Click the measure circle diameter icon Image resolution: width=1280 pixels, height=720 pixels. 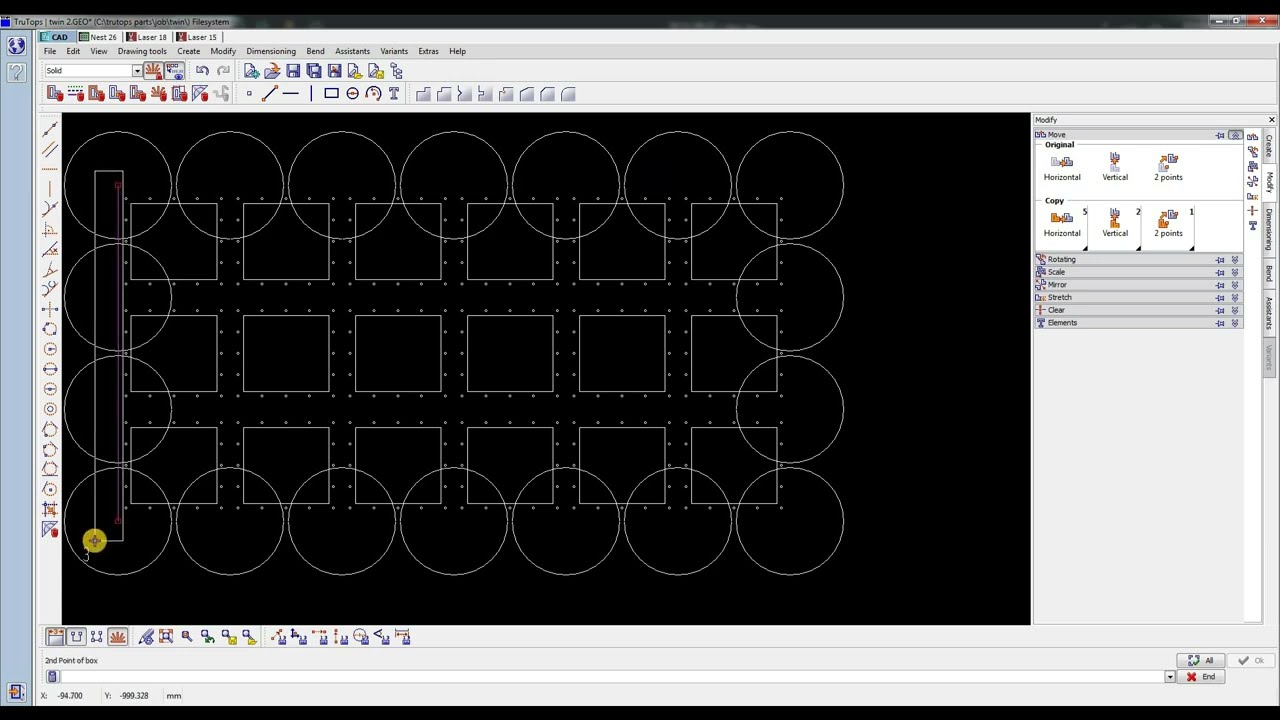(x=361, y=637)
